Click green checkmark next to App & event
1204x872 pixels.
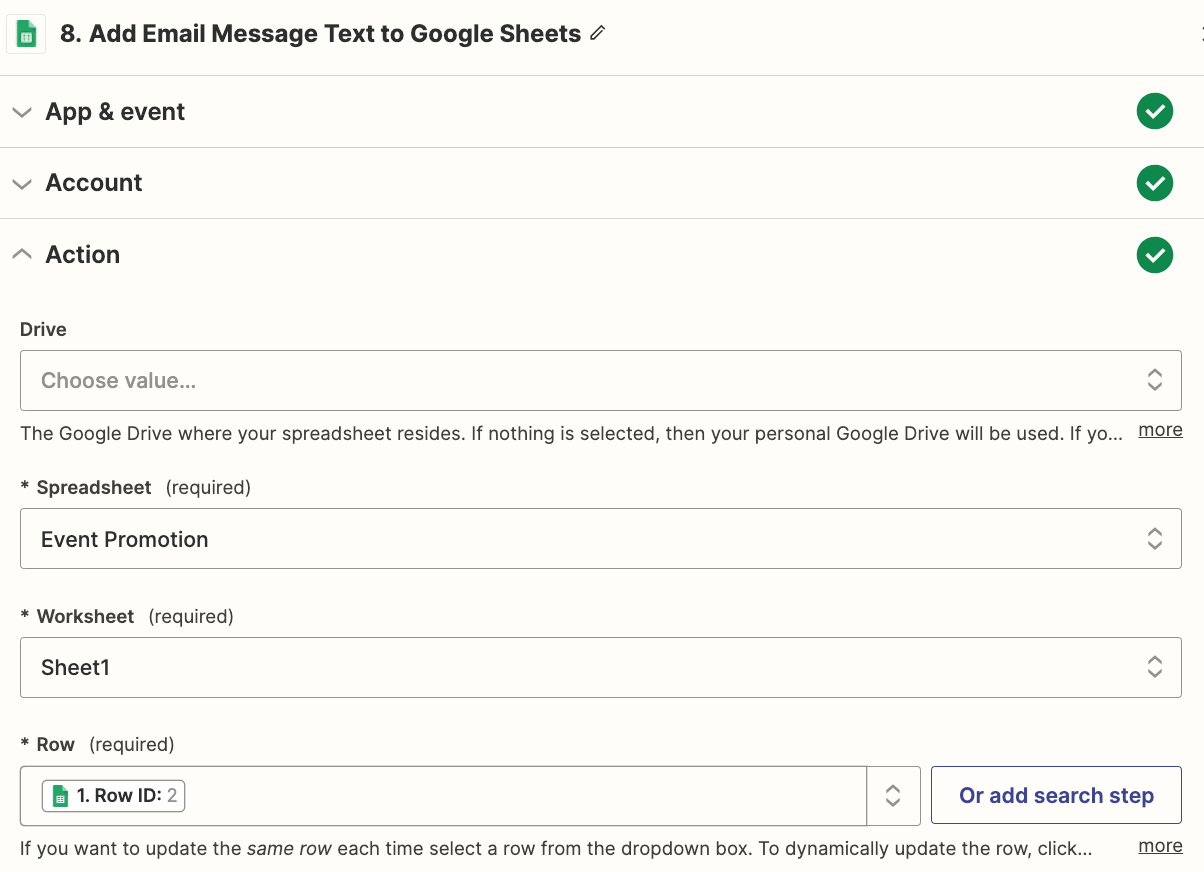(x=1155, y=111)
